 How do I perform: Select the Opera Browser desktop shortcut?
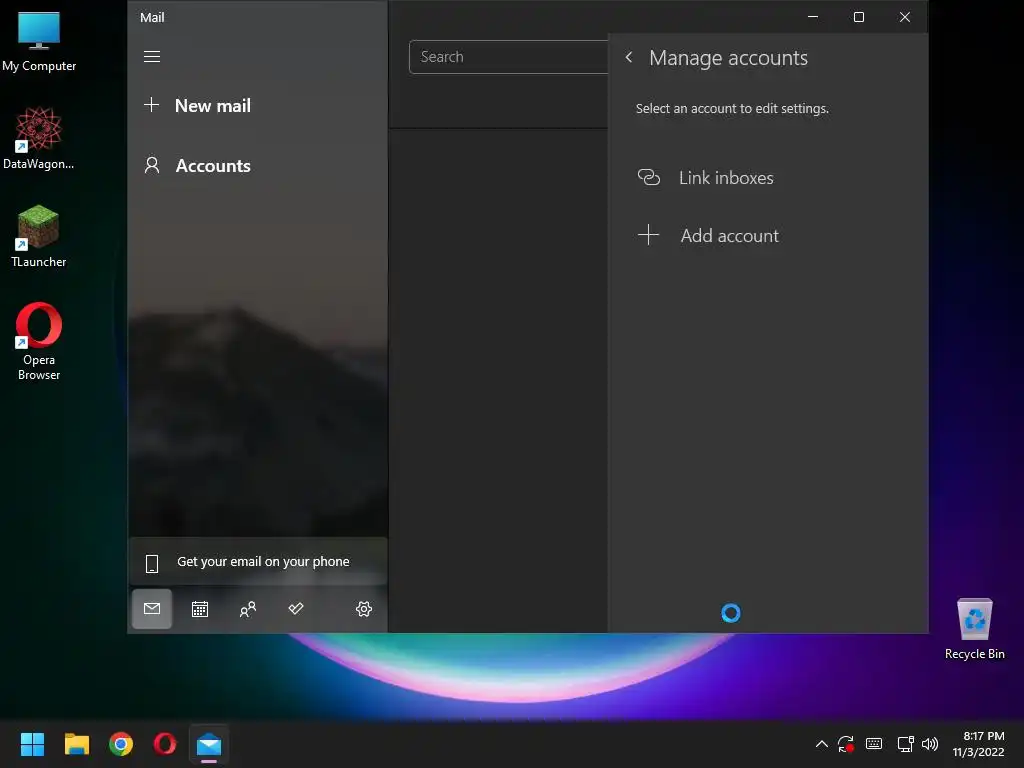click(39, 341)
